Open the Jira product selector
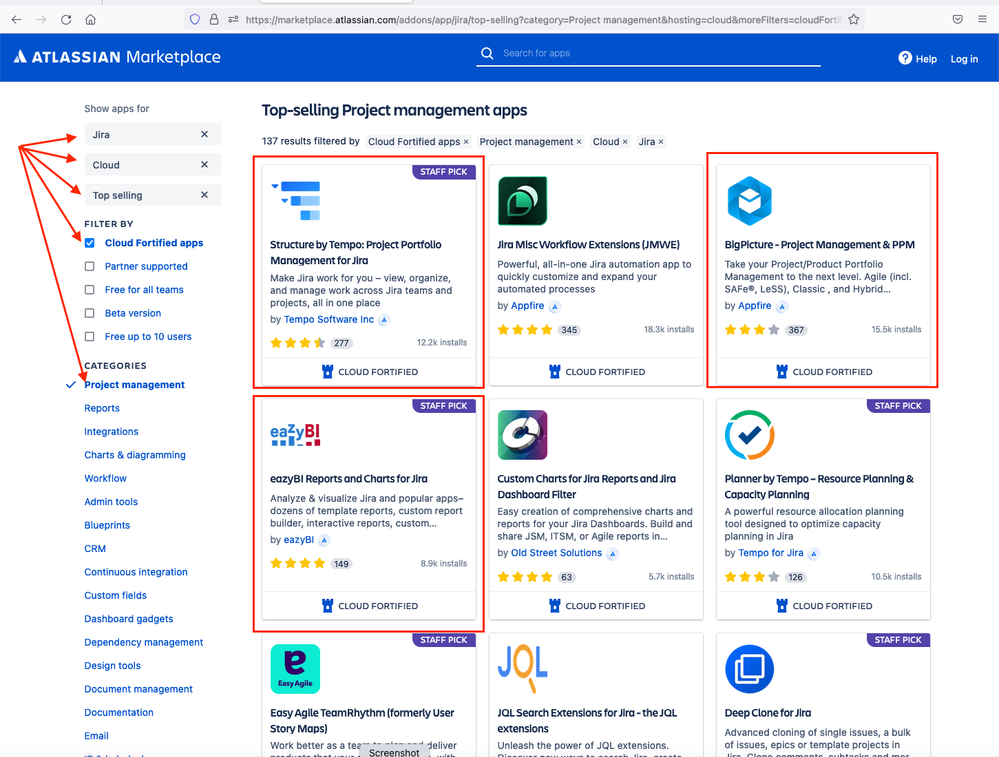Viewport: 999px width, 757px height. pyautogui.click(x=152, y=134)
